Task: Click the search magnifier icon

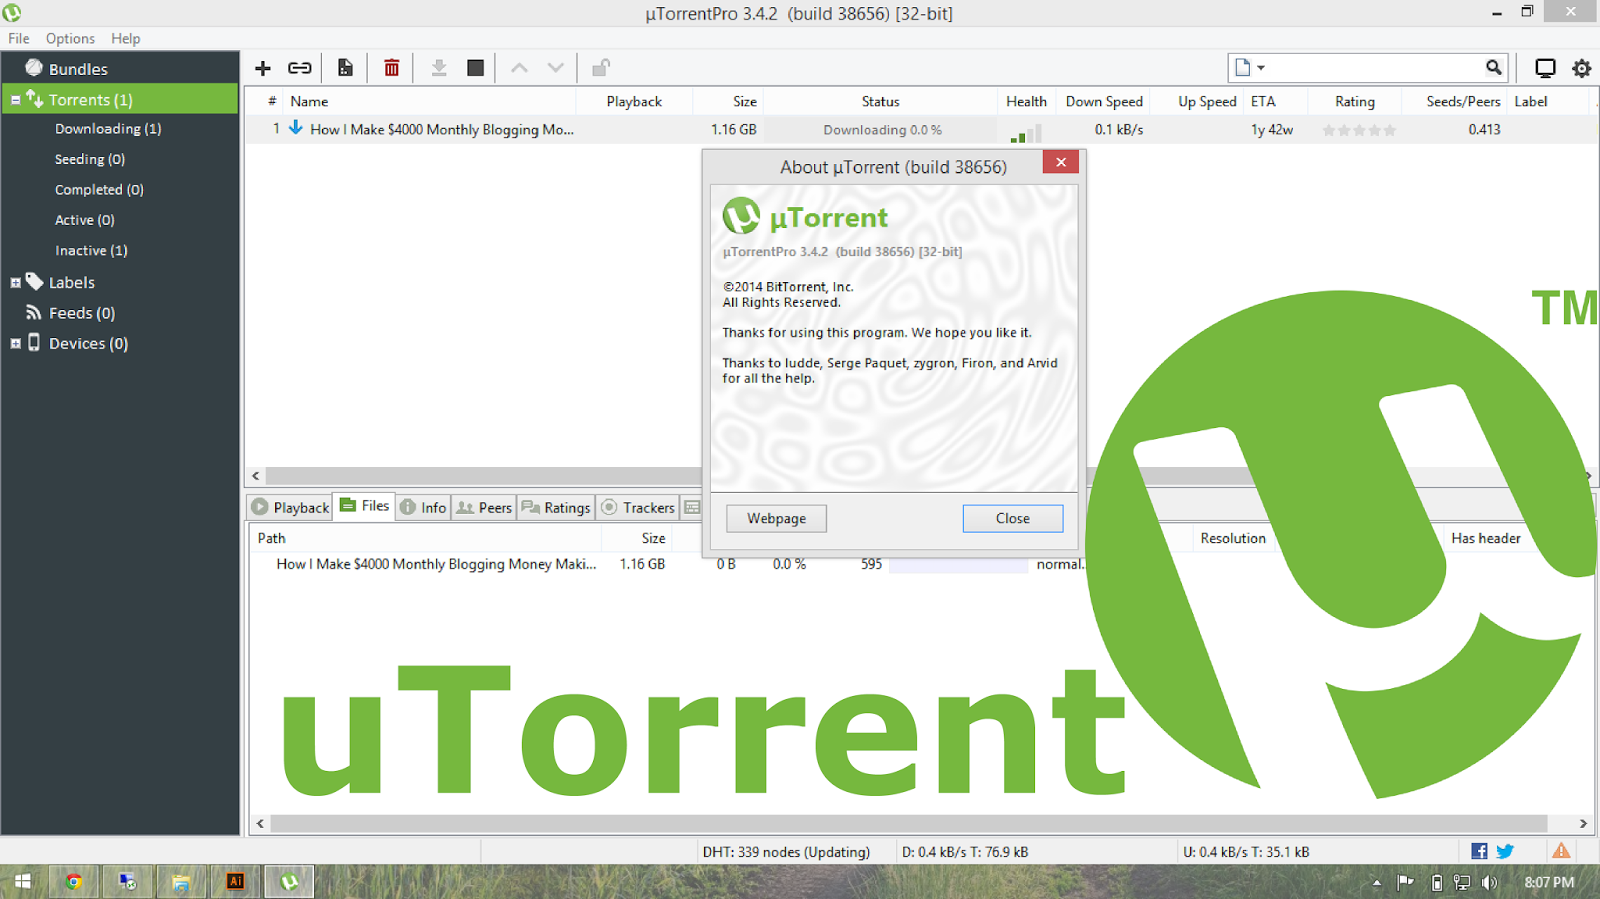Action: pyautogui.click(x=1493, y=68)
